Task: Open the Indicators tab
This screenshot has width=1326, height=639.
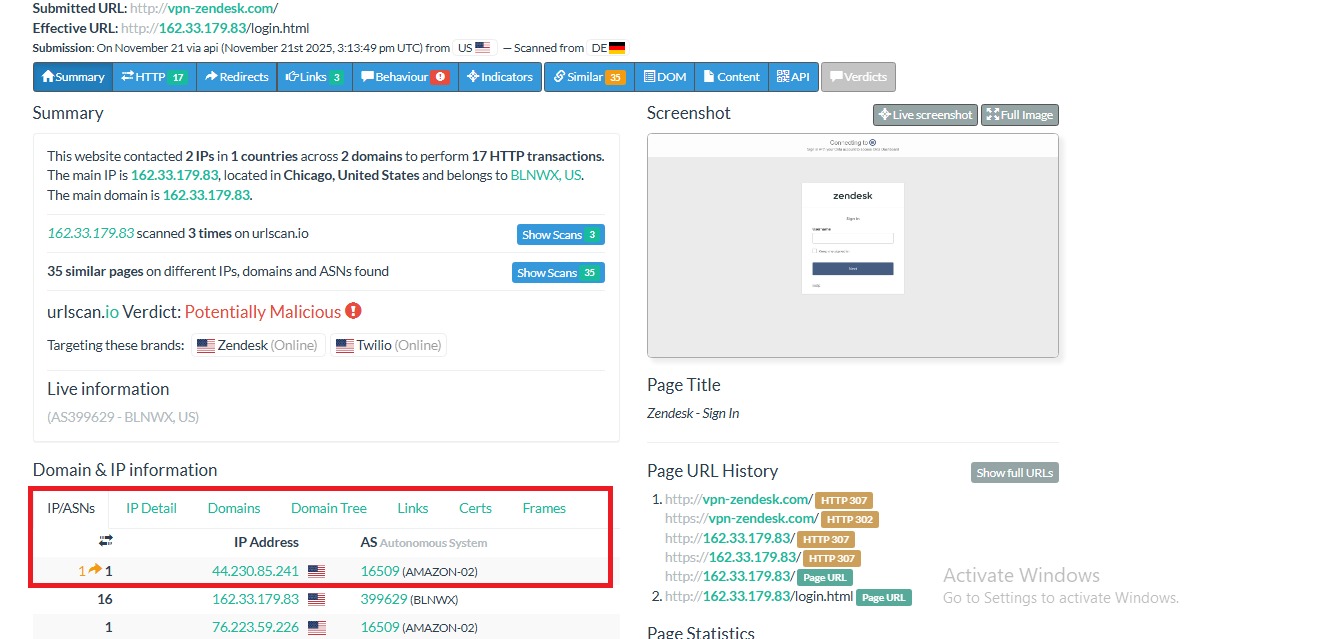Action: click(499, 77)
